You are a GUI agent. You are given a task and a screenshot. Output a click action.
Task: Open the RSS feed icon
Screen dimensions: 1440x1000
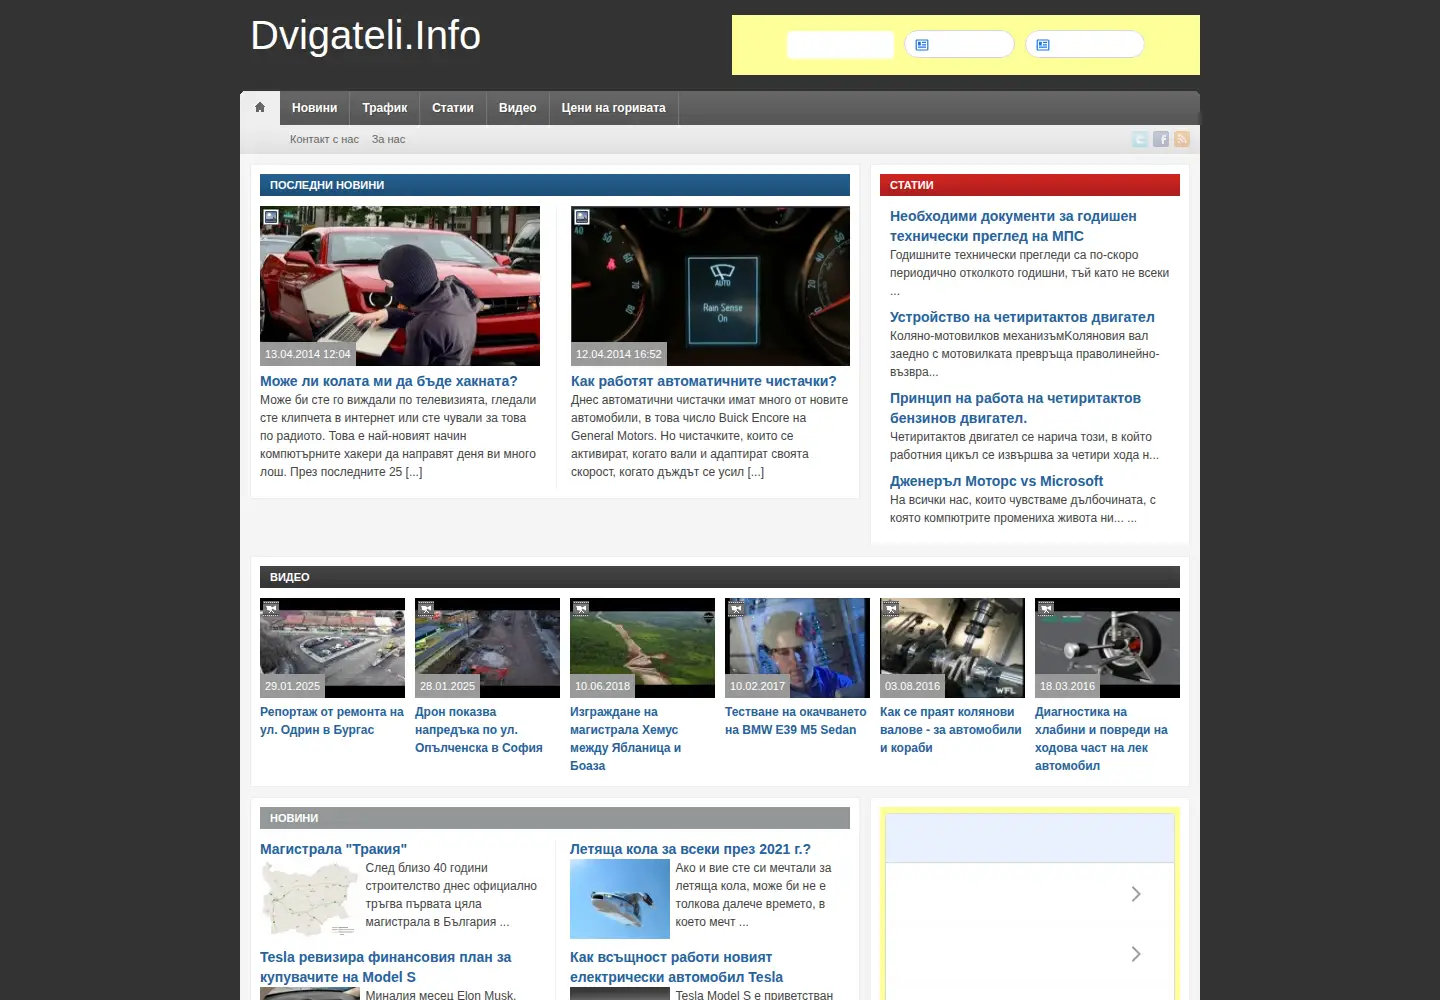click(1182, 139)
